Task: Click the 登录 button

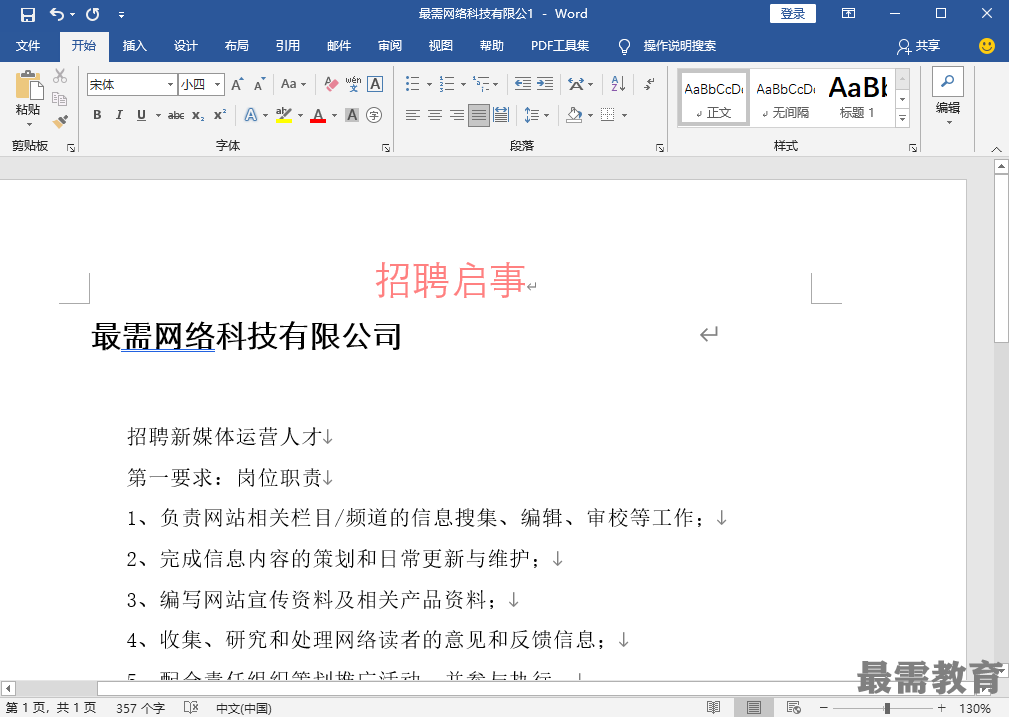Action: (793, 14)
